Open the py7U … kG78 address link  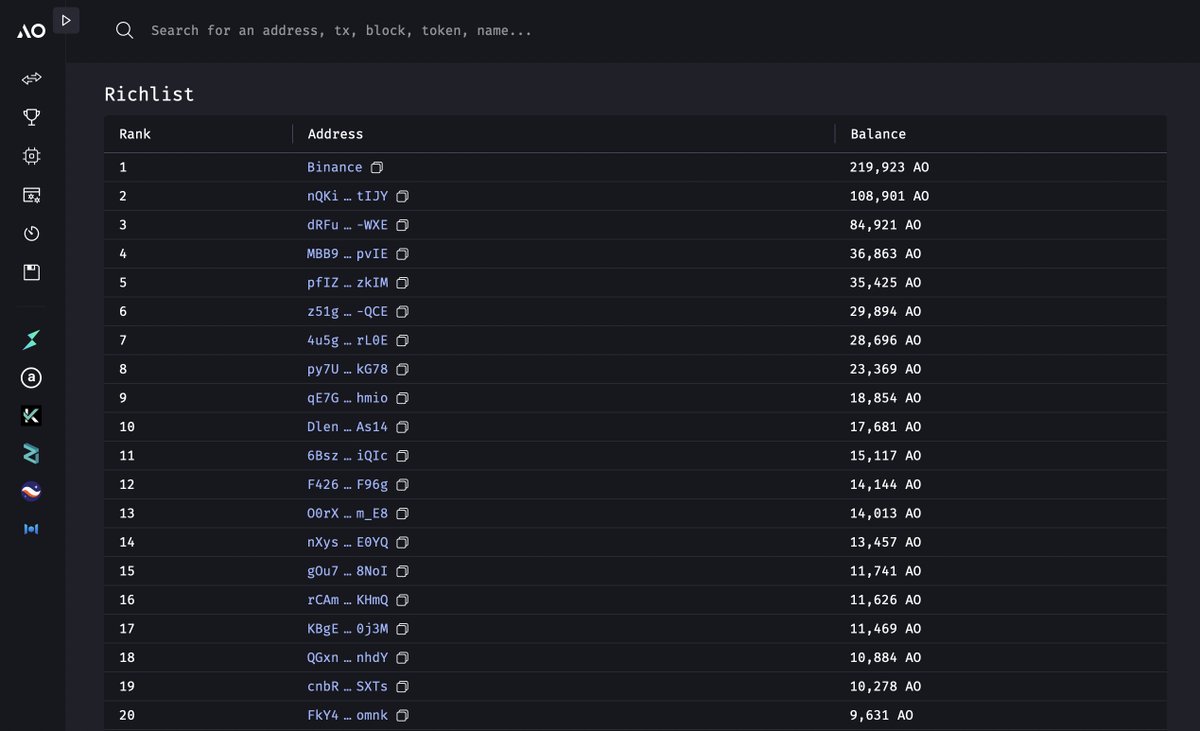coord(347,369)
